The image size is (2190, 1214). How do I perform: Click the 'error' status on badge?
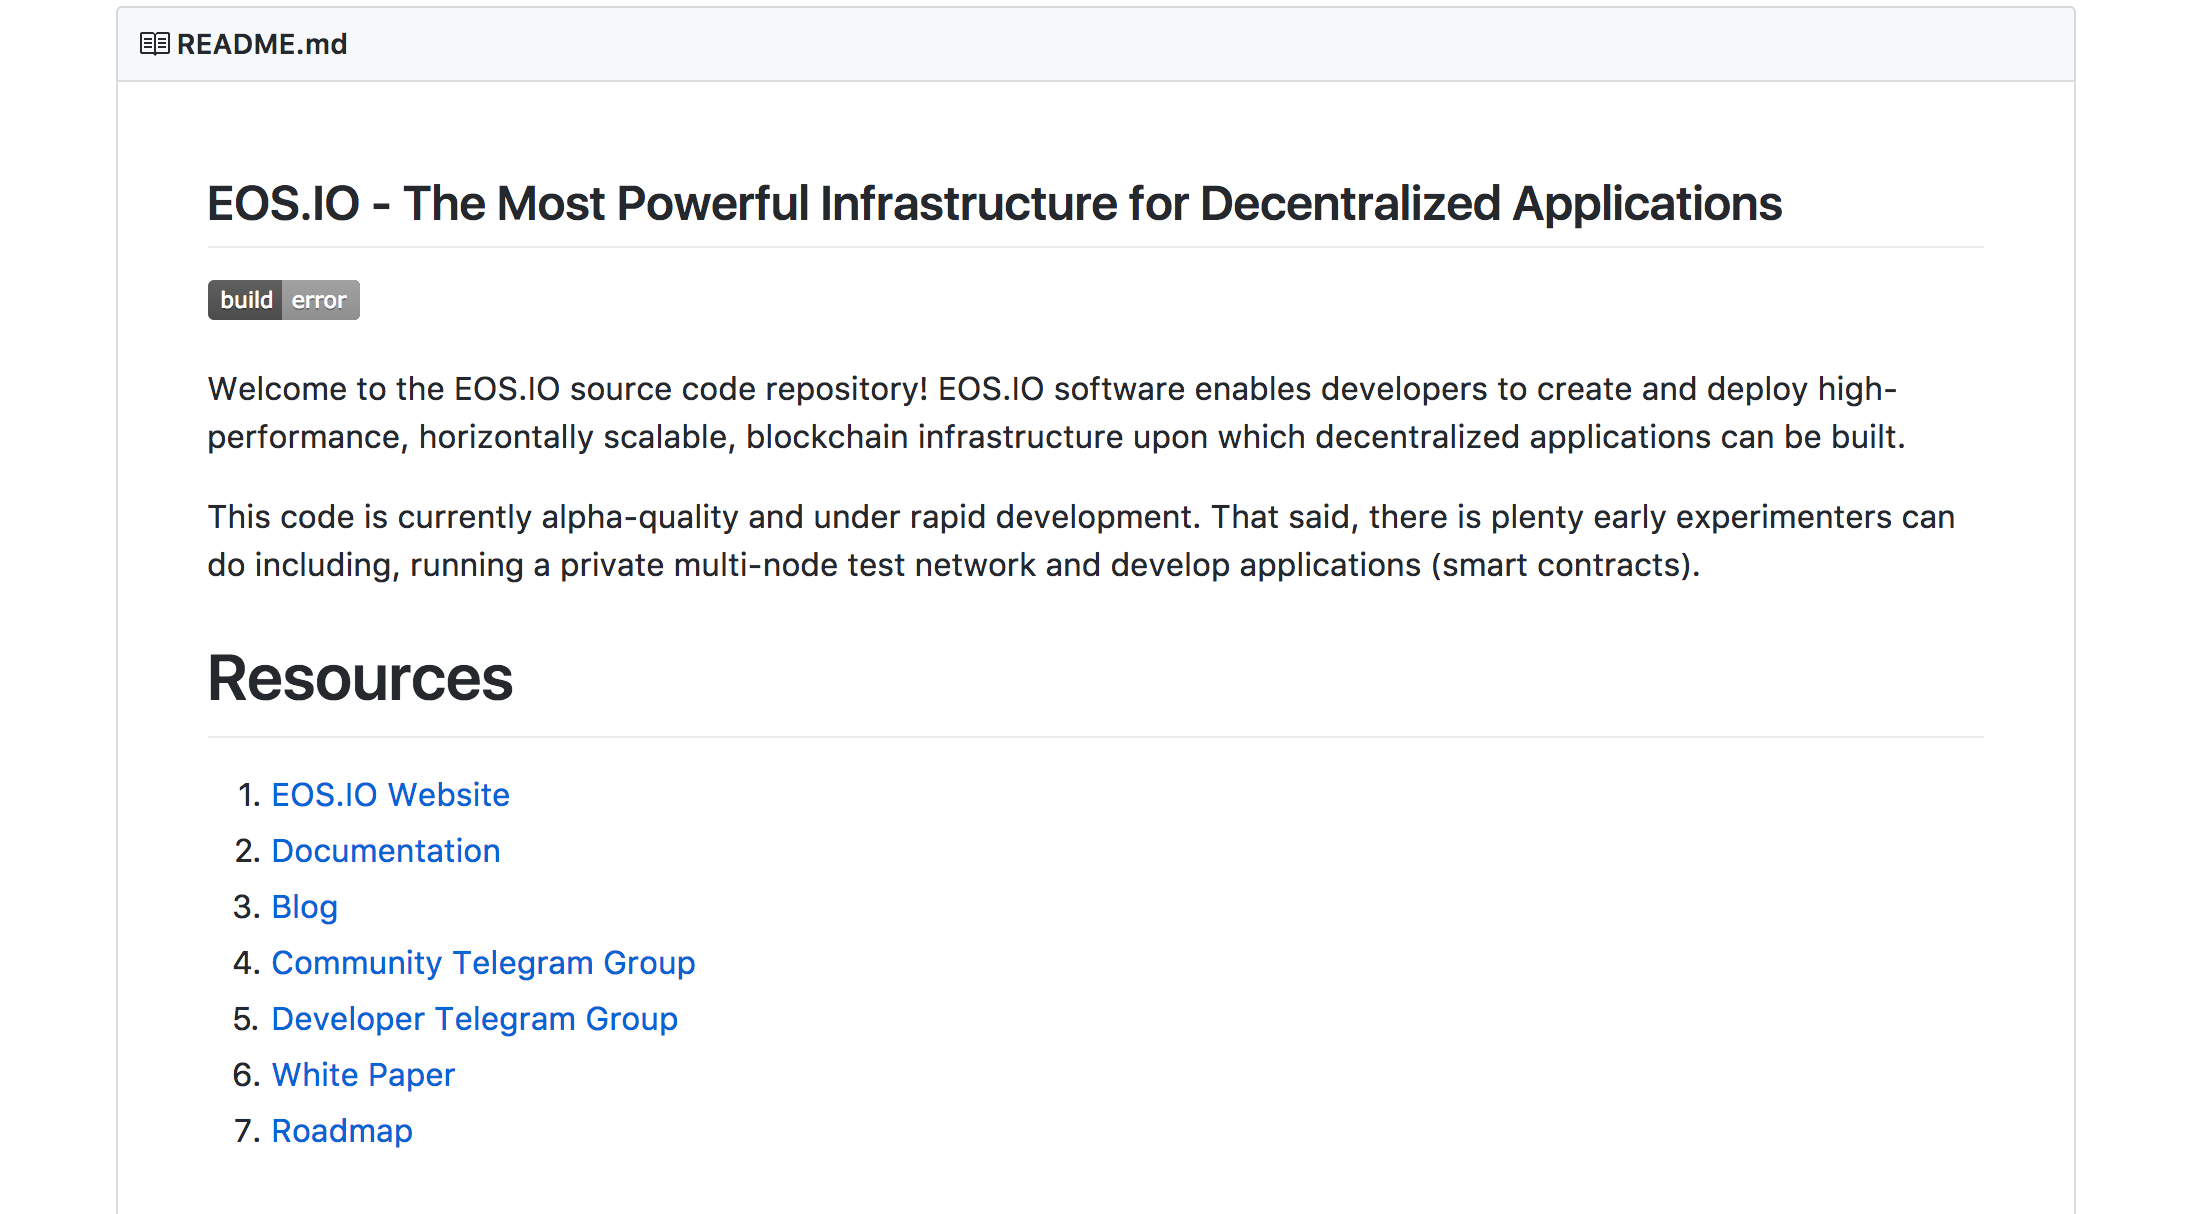319,300
